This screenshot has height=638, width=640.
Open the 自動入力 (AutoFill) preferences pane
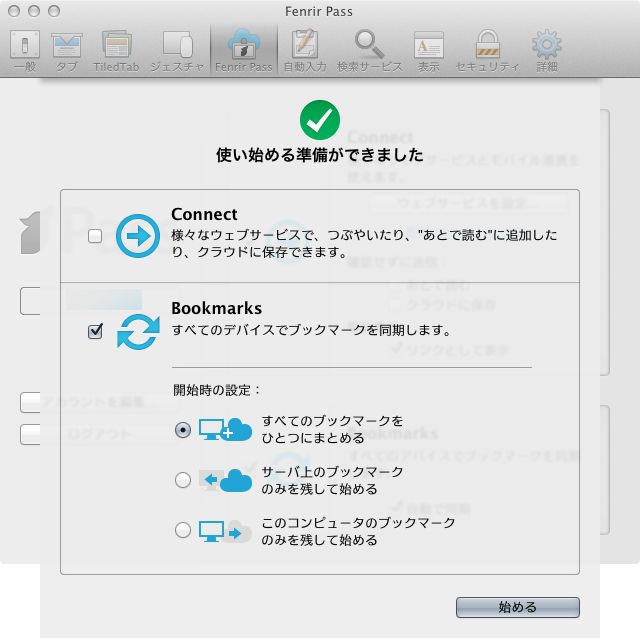(x=305, y=51)
